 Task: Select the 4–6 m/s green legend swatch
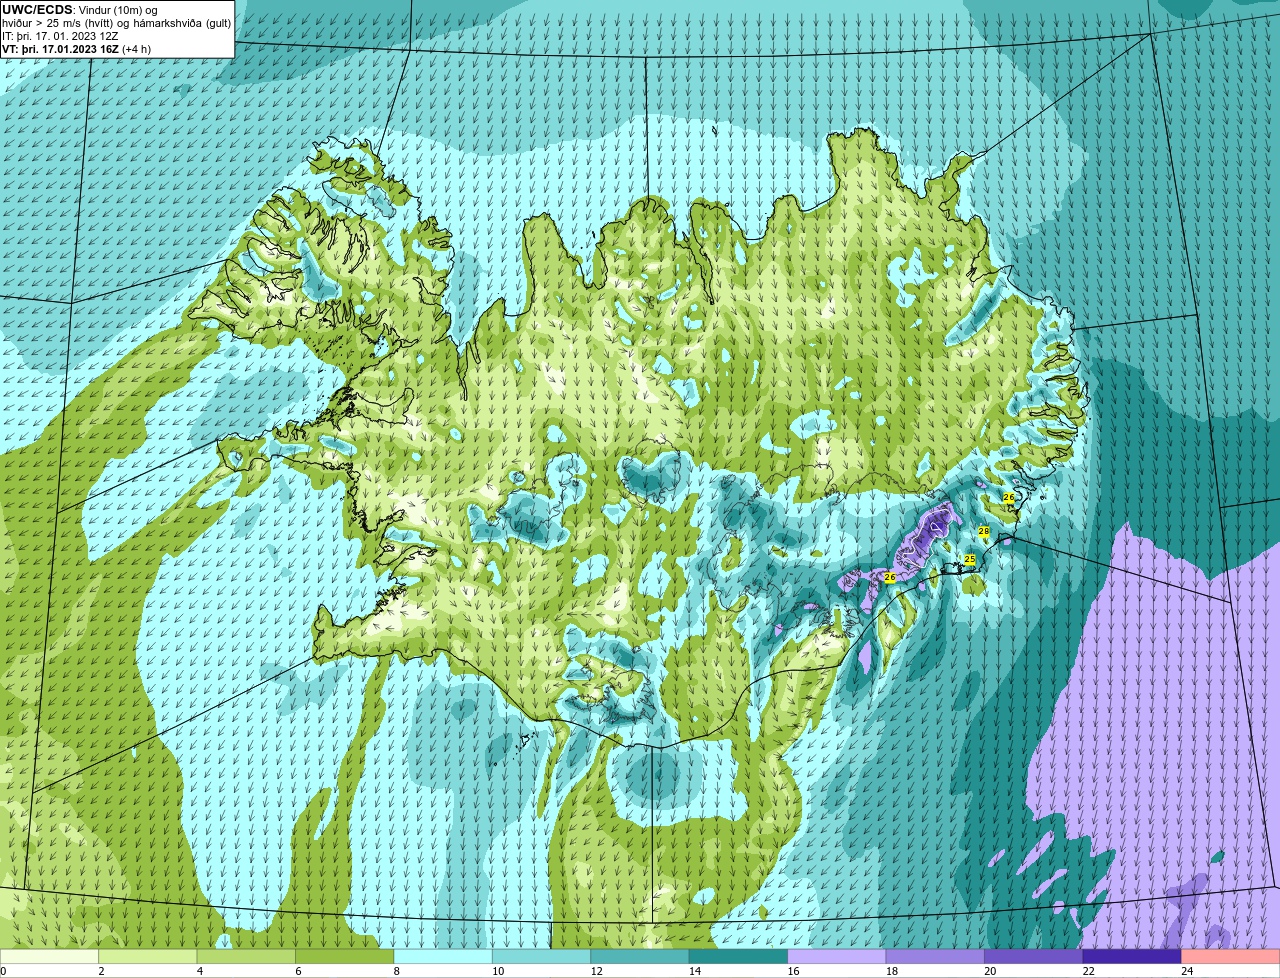pyautogui.click(x=247, y=956)
